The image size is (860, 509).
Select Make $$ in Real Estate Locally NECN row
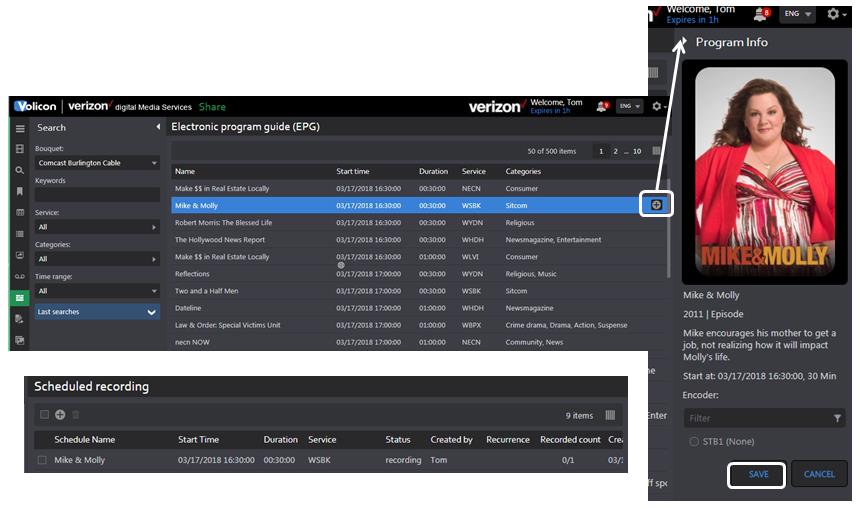point(419,188)
